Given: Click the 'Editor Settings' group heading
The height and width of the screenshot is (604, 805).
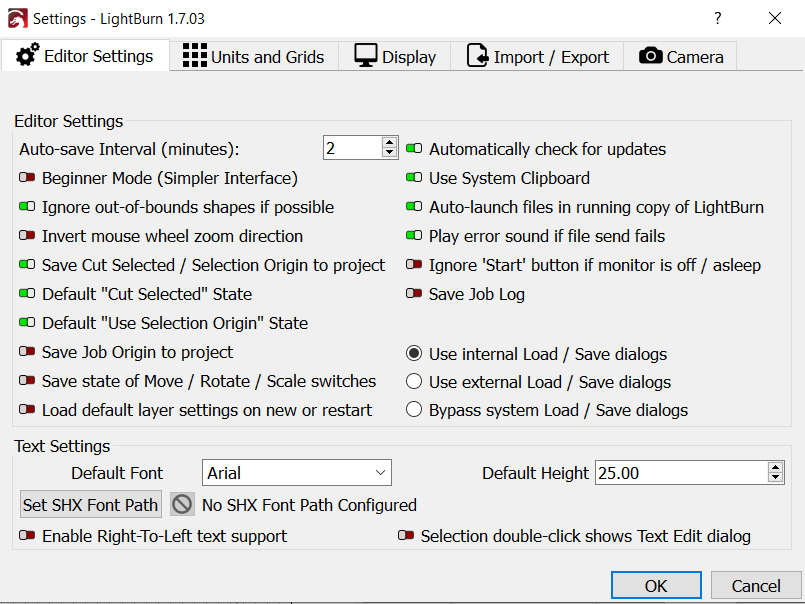Looking at the screenshot, I should (69, 121).
